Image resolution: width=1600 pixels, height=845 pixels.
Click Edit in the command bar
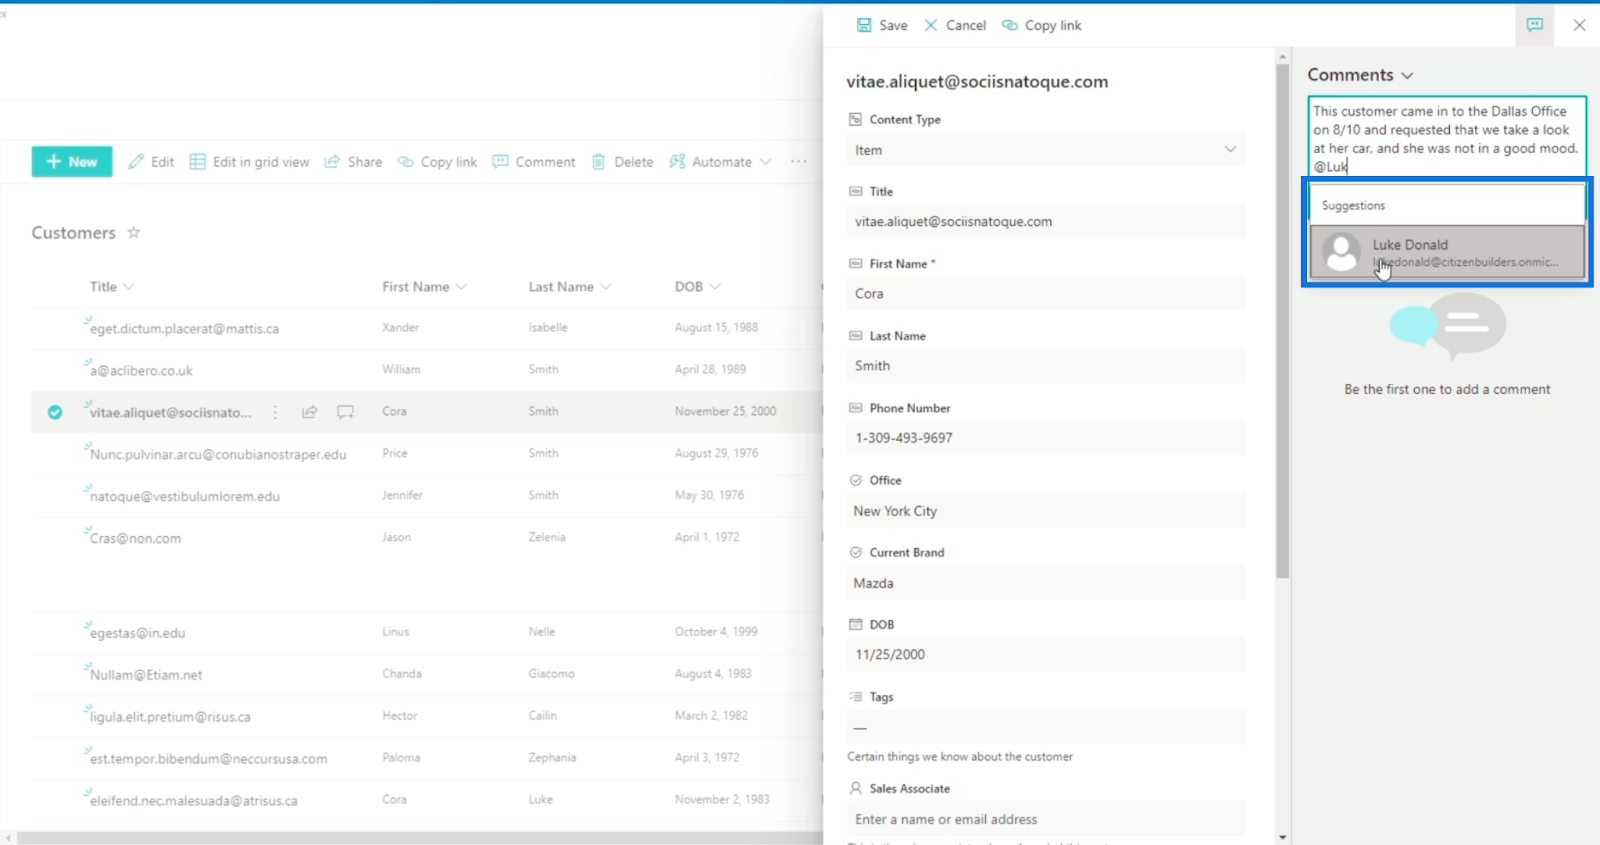(x=151, y=162)
